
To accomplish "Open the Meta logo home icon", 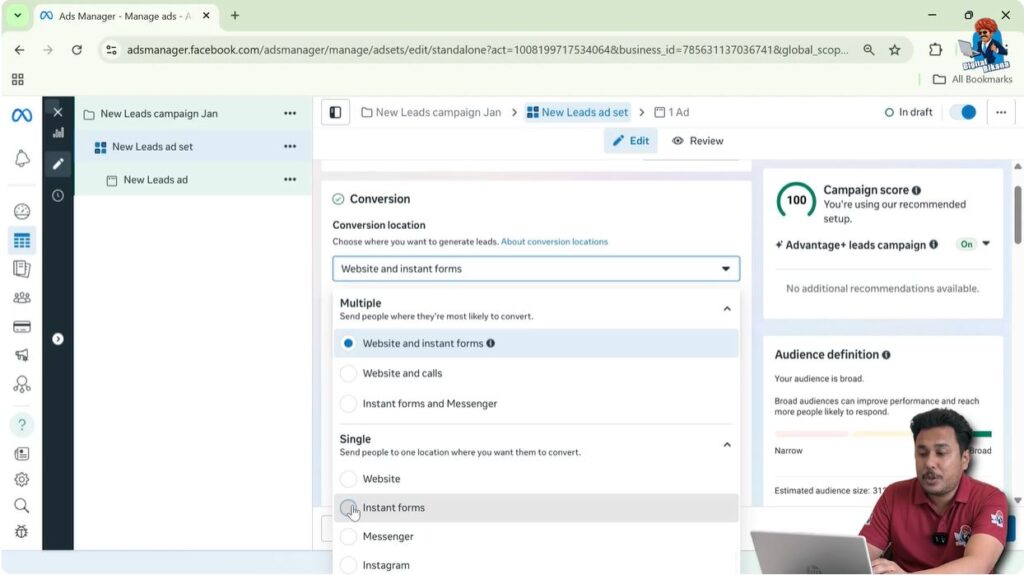I will (x=22, y=116).
